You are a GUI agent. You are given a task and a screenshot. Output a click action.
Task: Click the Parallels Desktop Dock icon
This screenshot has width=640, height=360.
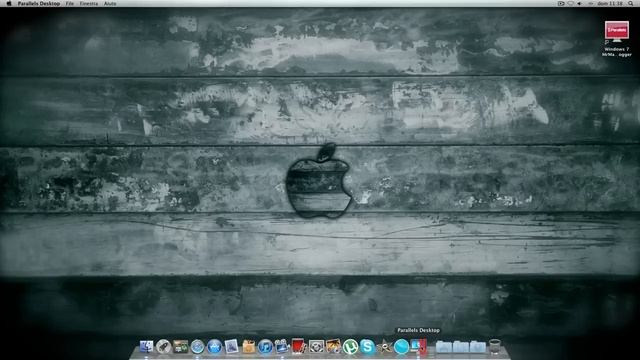click(418, 346)
